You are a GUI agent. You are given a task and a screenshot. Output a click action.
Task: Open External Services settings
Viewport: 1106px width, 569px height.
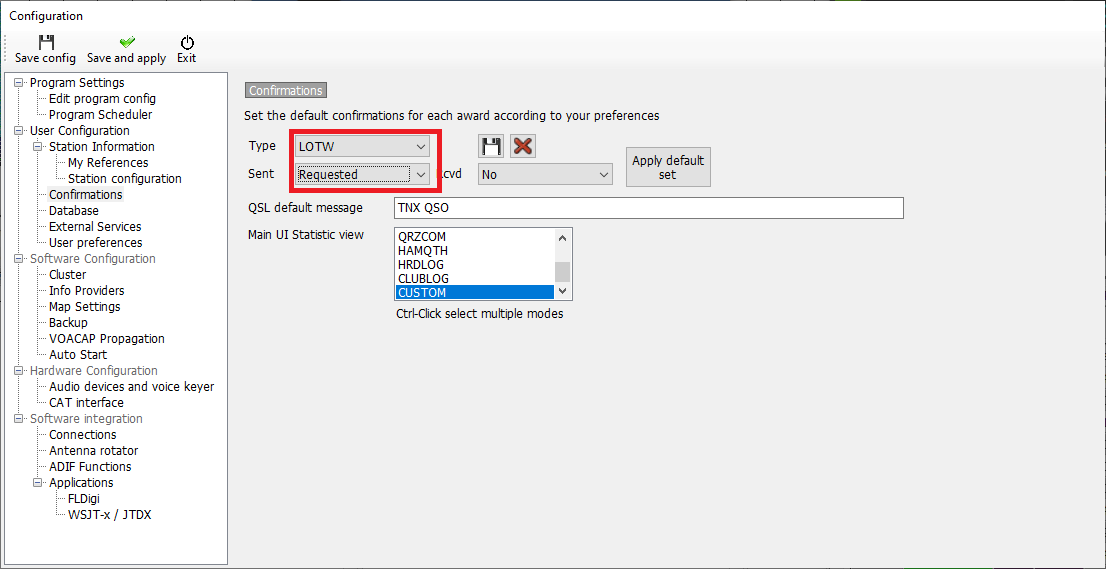95,227
